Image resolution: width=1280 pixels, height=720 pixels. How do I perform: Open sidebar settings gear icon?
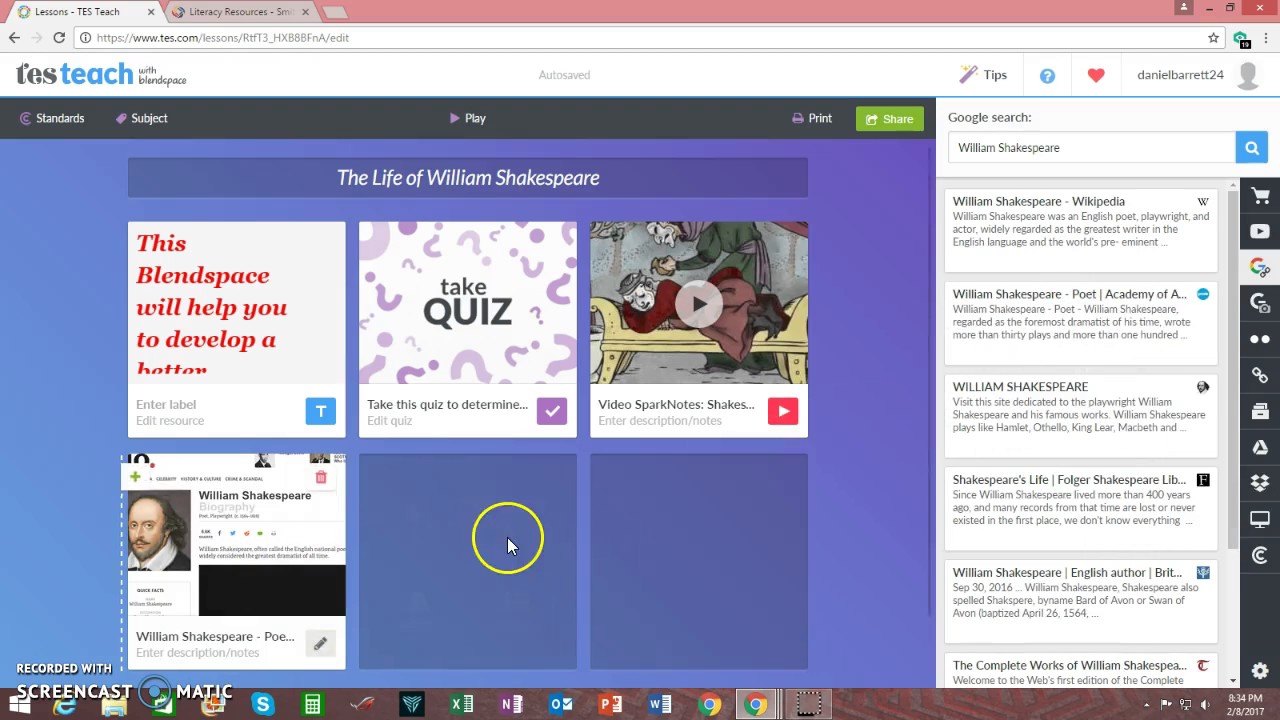point(1260,671)
